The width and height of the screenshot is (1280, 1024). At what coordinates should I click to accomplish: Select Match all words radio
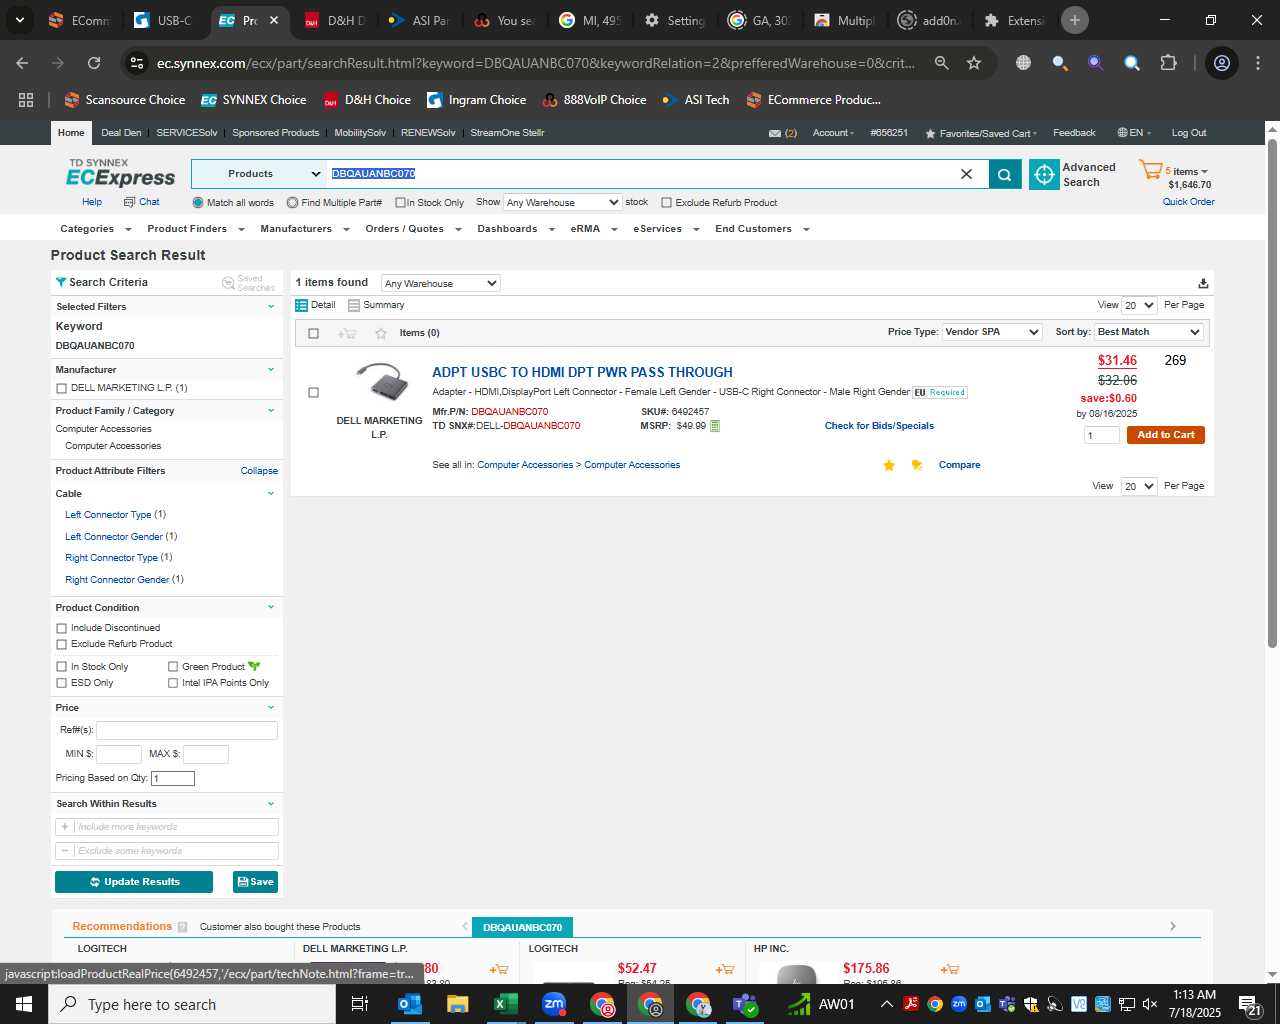[x=198, y=203]
